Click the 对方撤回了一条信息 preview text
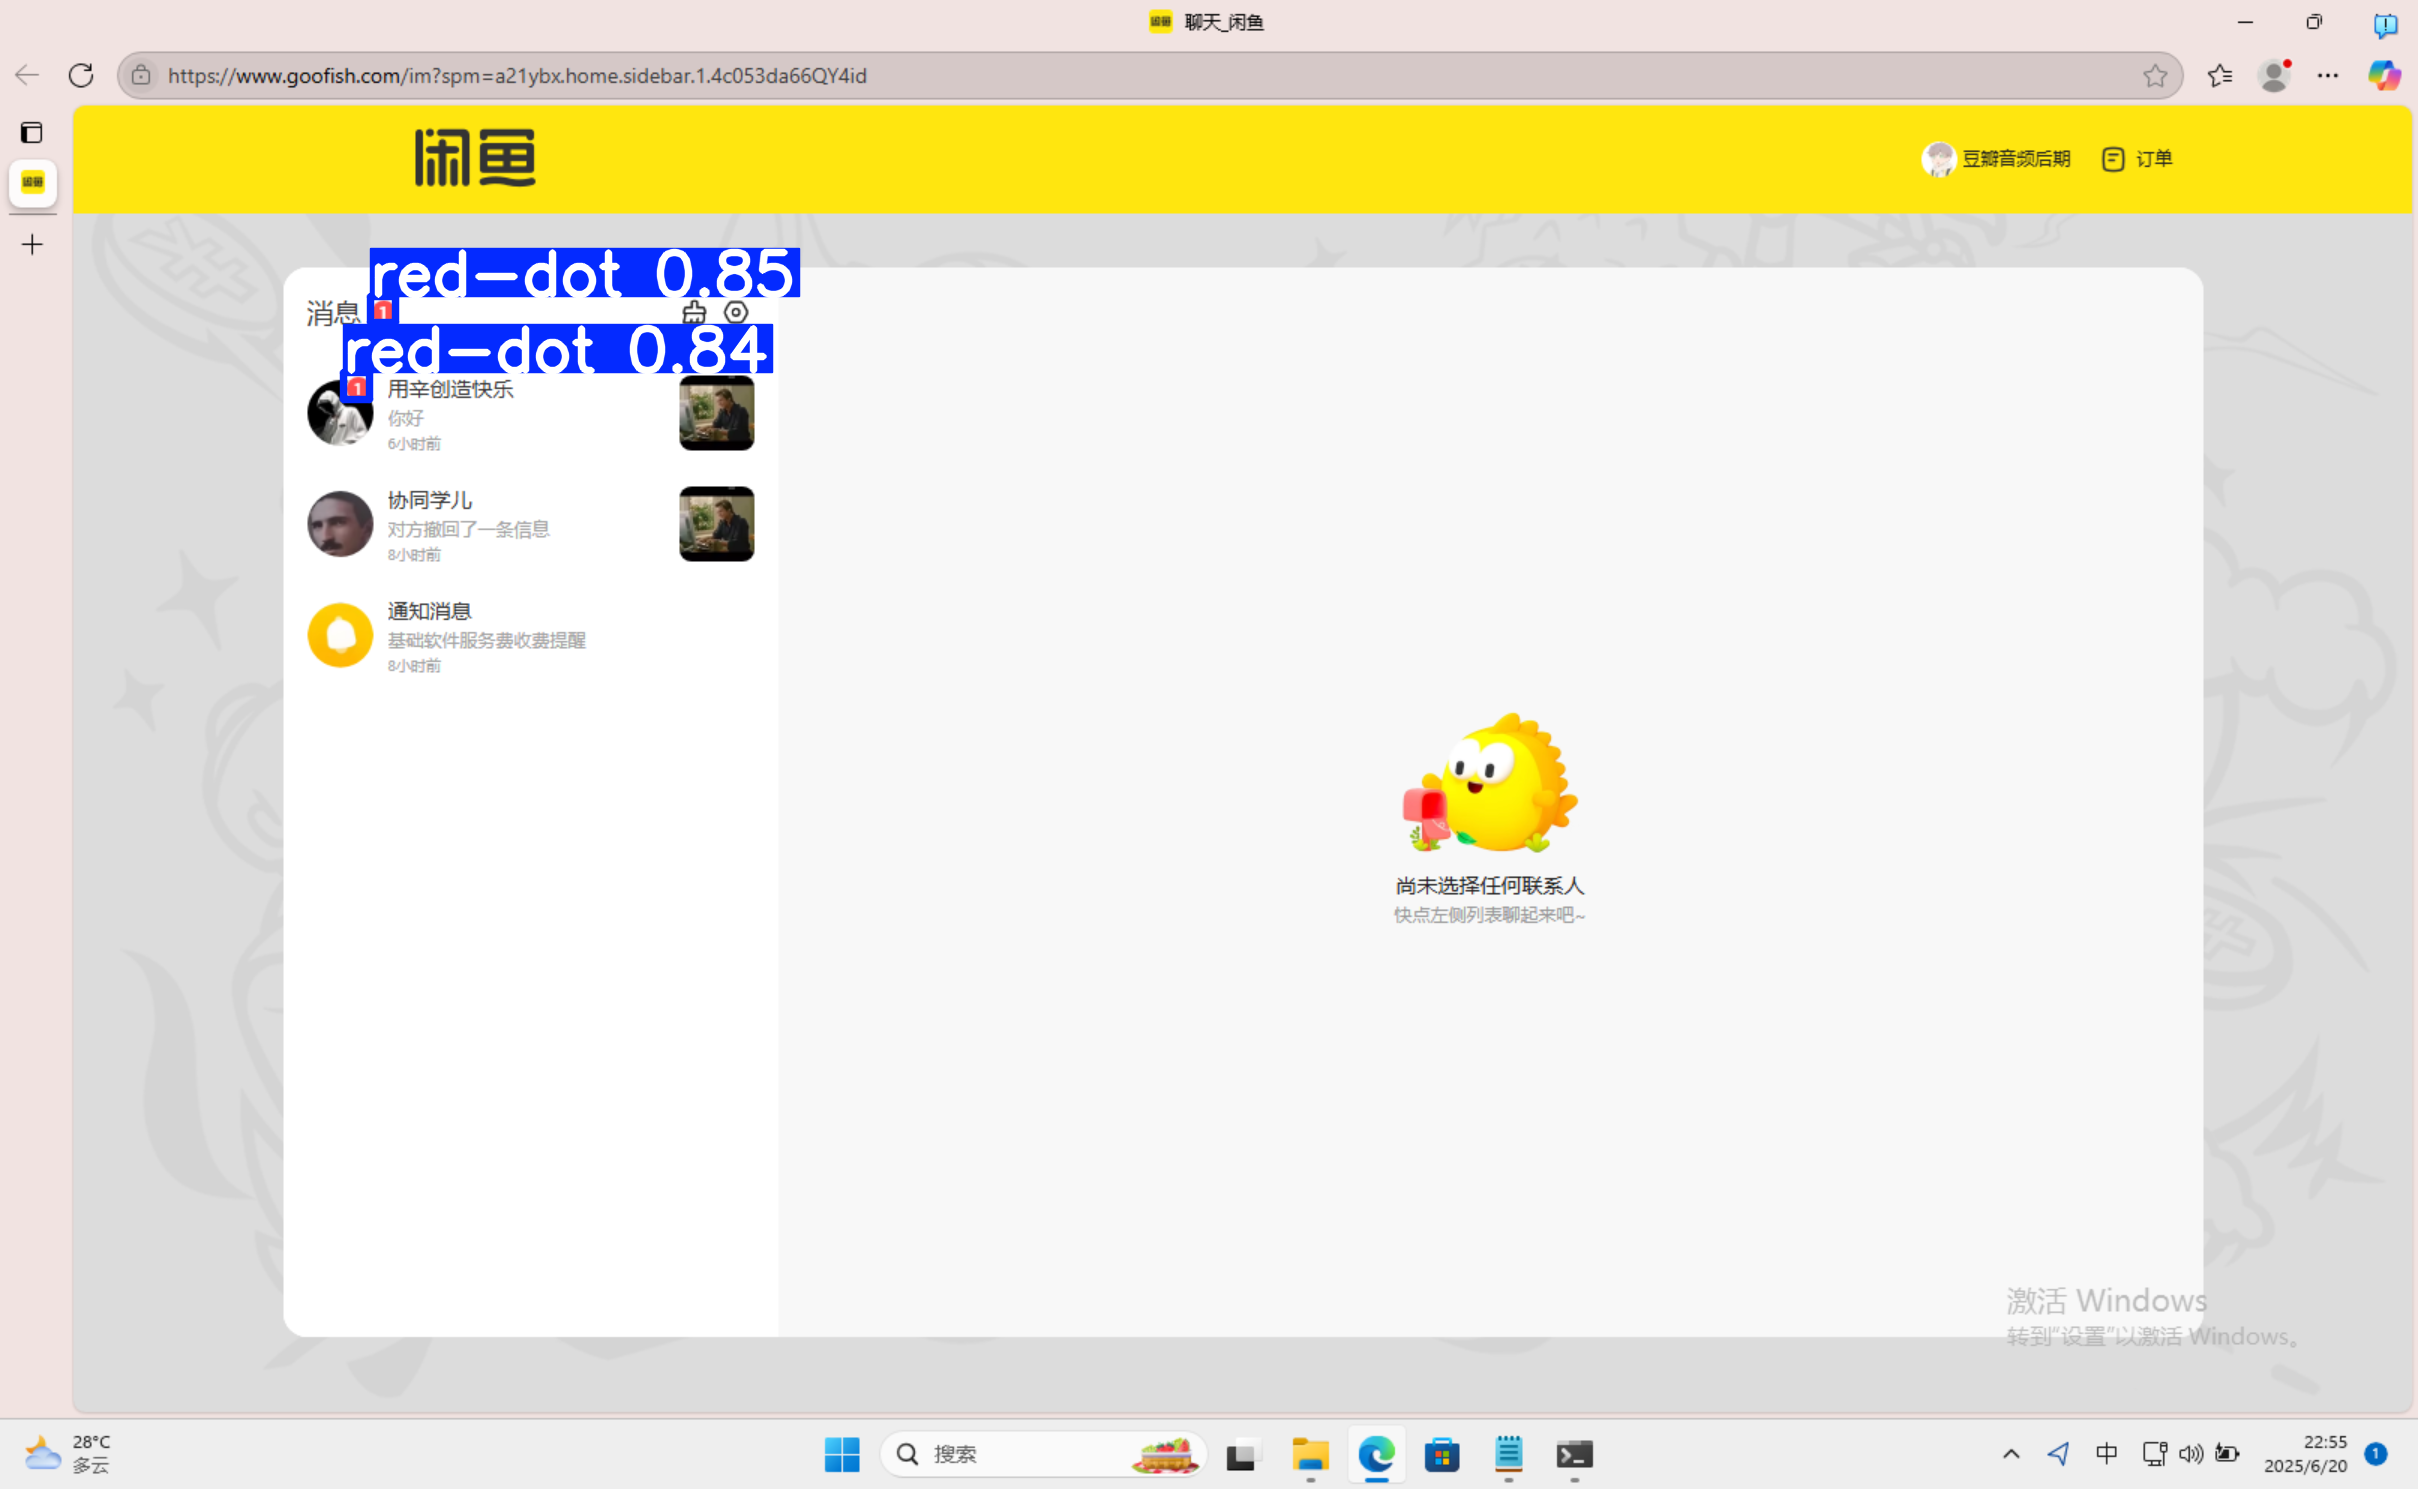Screen dimensions: 2418x1489 click(469, 529)
